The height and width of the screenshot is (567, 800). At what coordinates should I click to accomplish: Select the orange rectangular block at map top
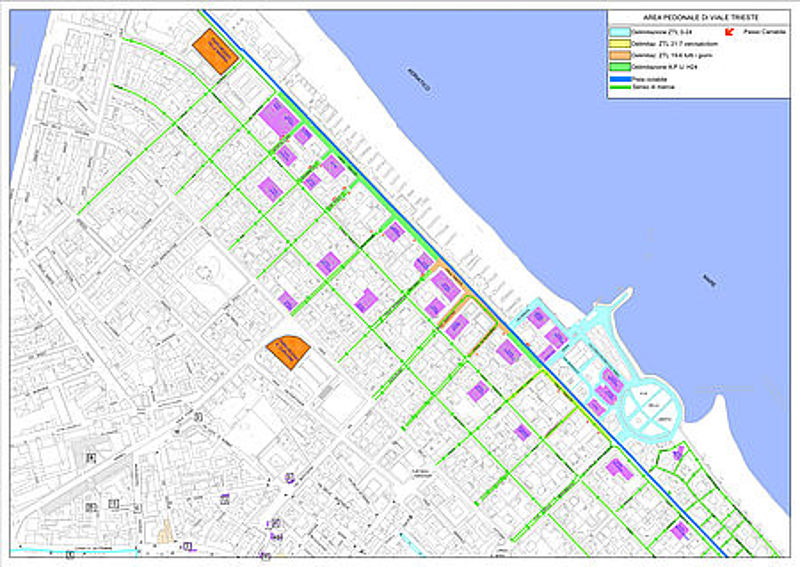pyautogui.click(x=216, y=51)
